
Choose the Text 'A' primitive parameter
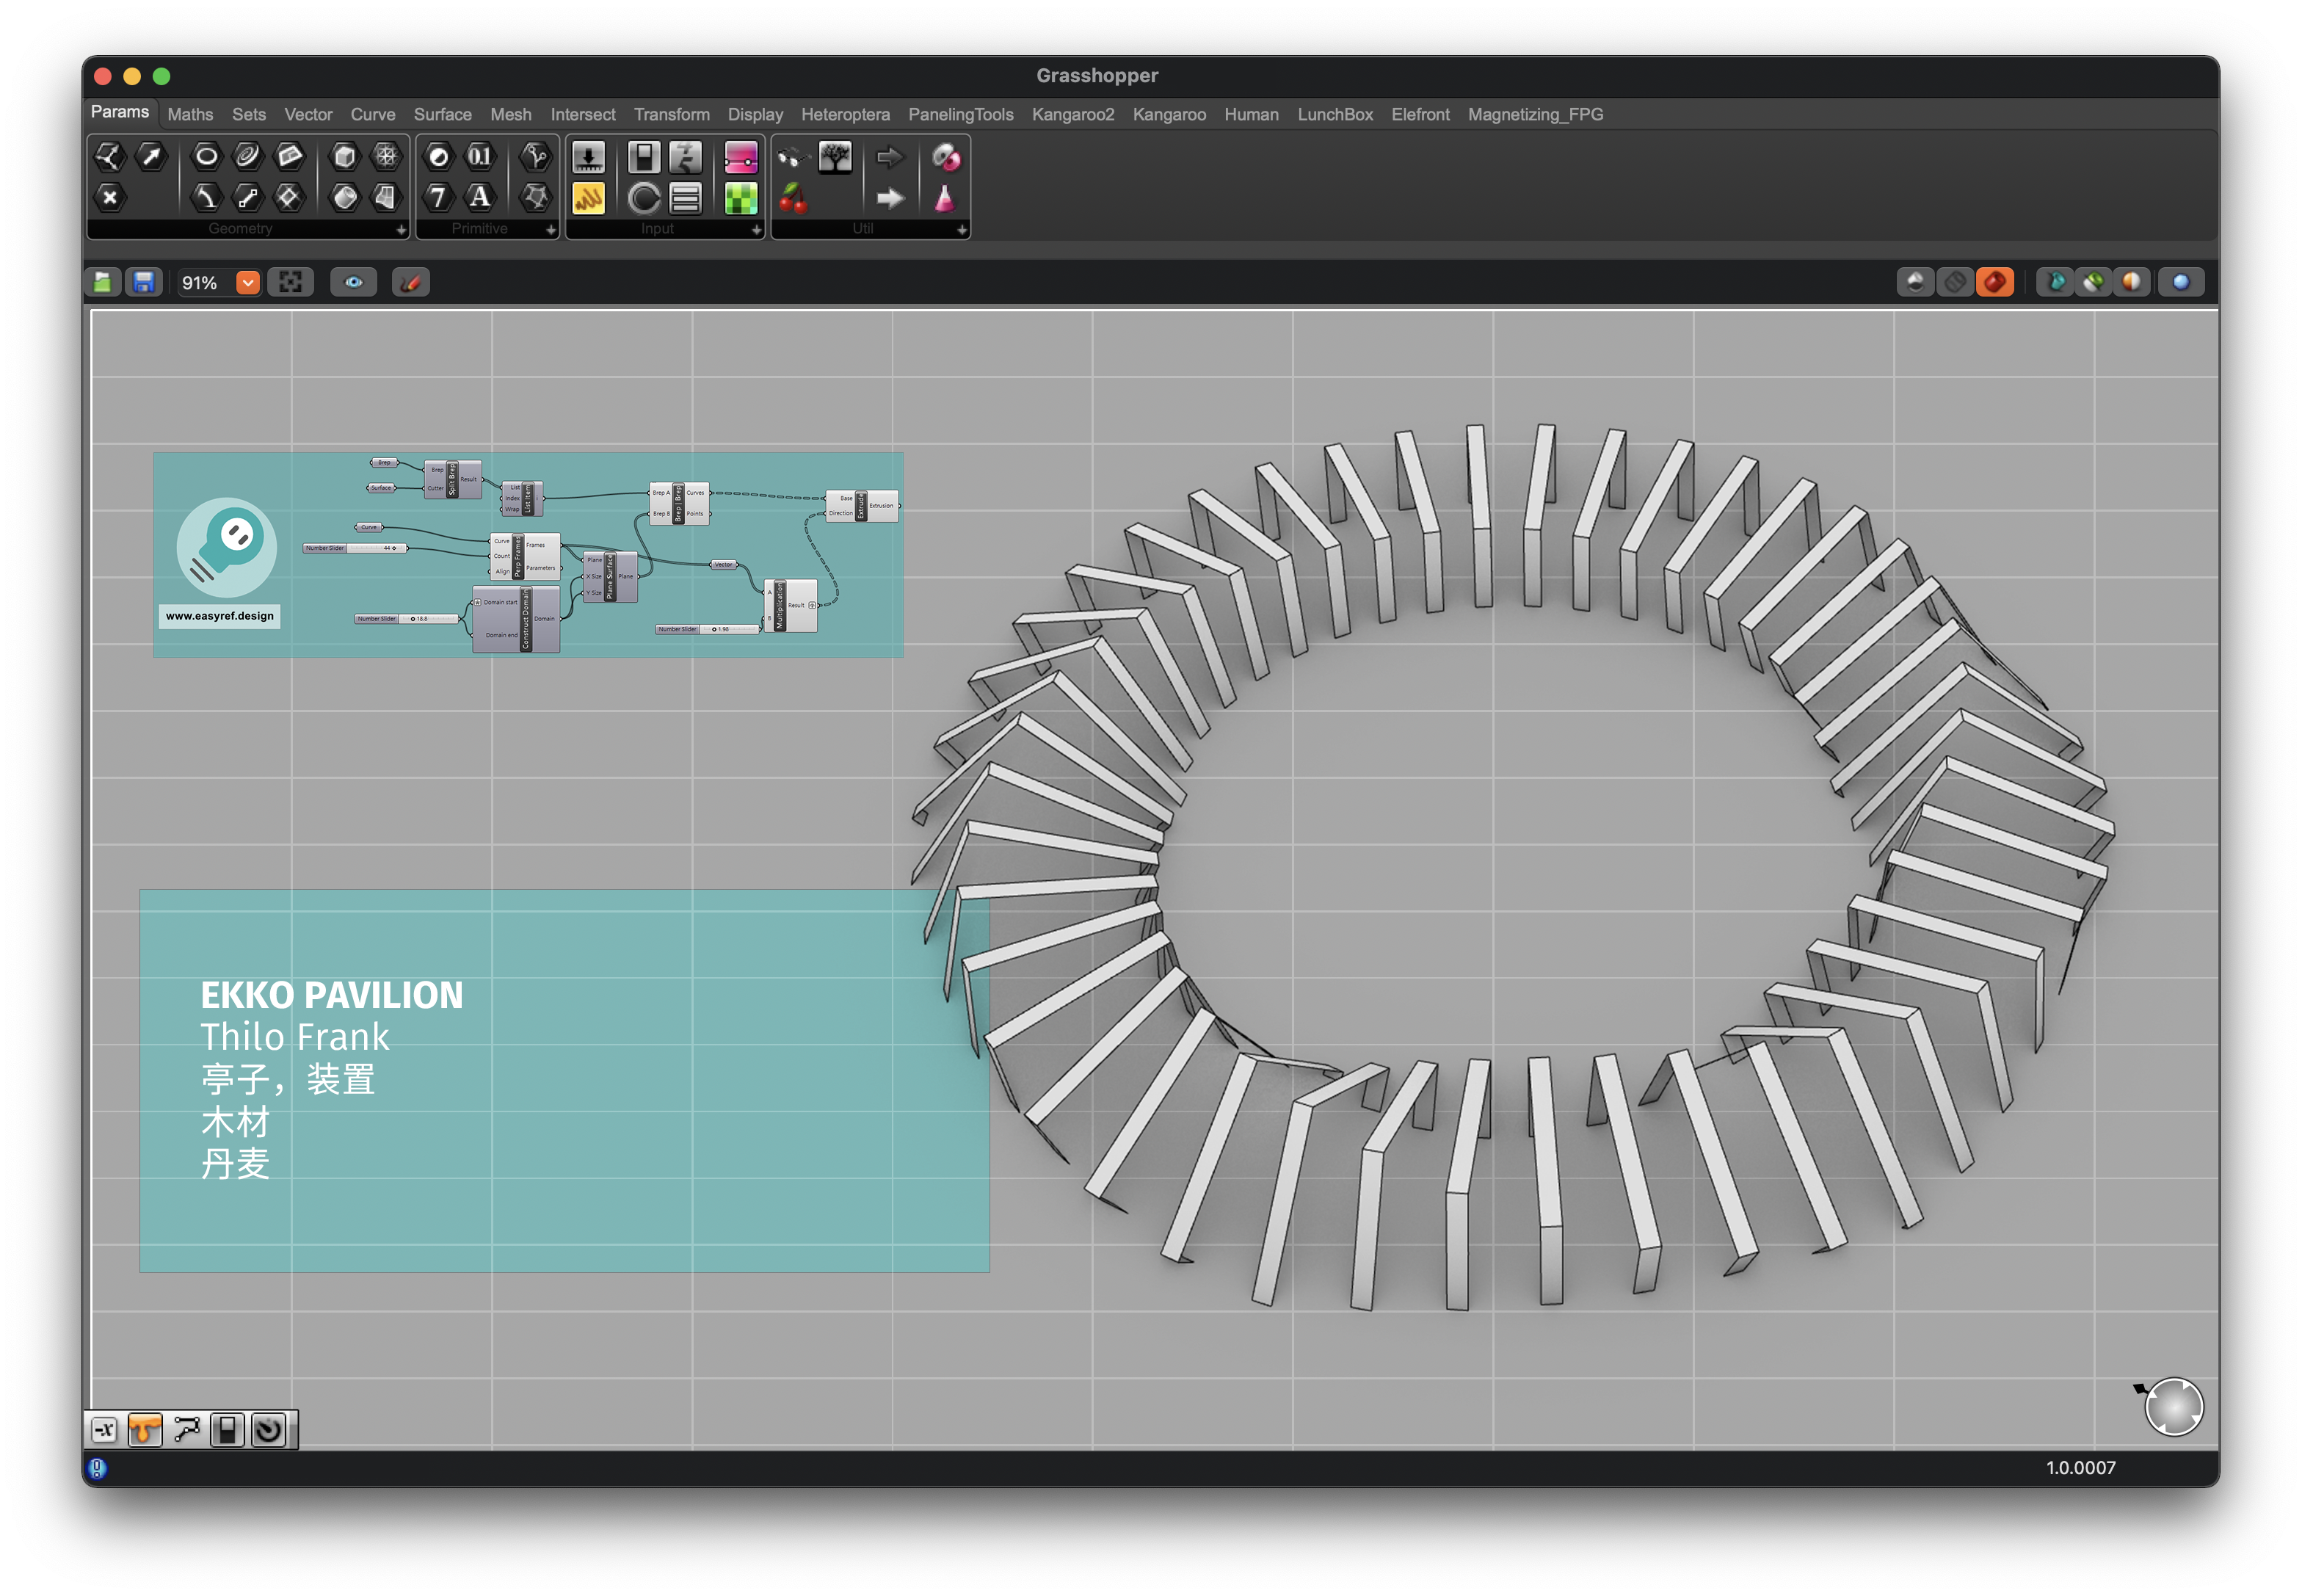click(480, 197)
